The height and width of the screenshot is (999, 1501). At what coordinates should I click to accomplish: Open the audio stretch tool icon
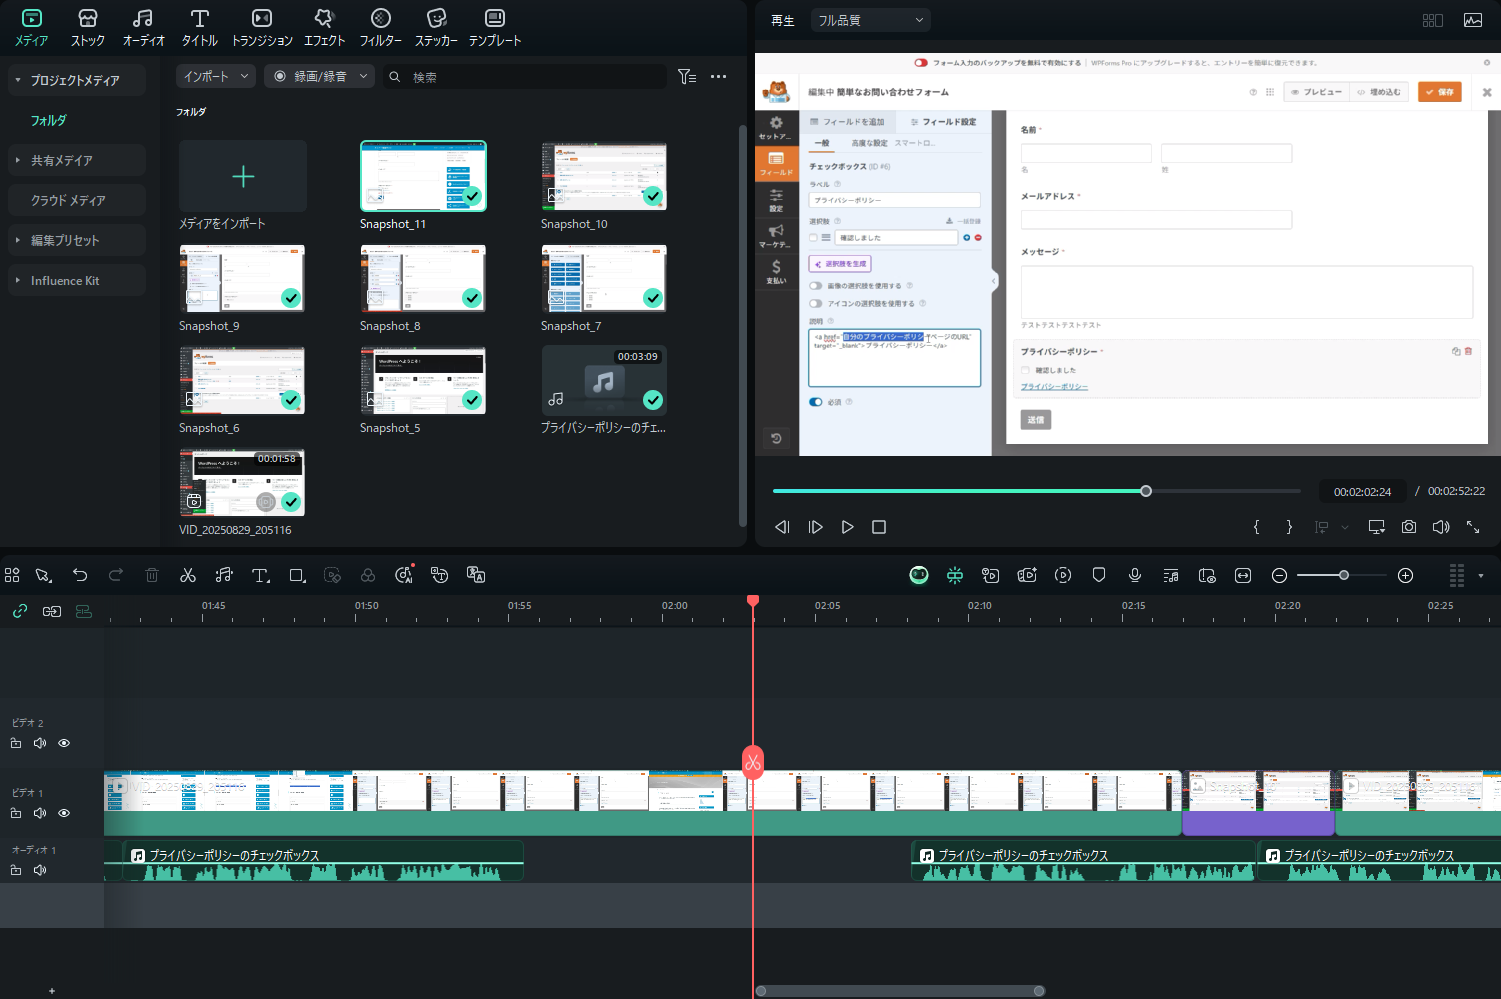224,575
